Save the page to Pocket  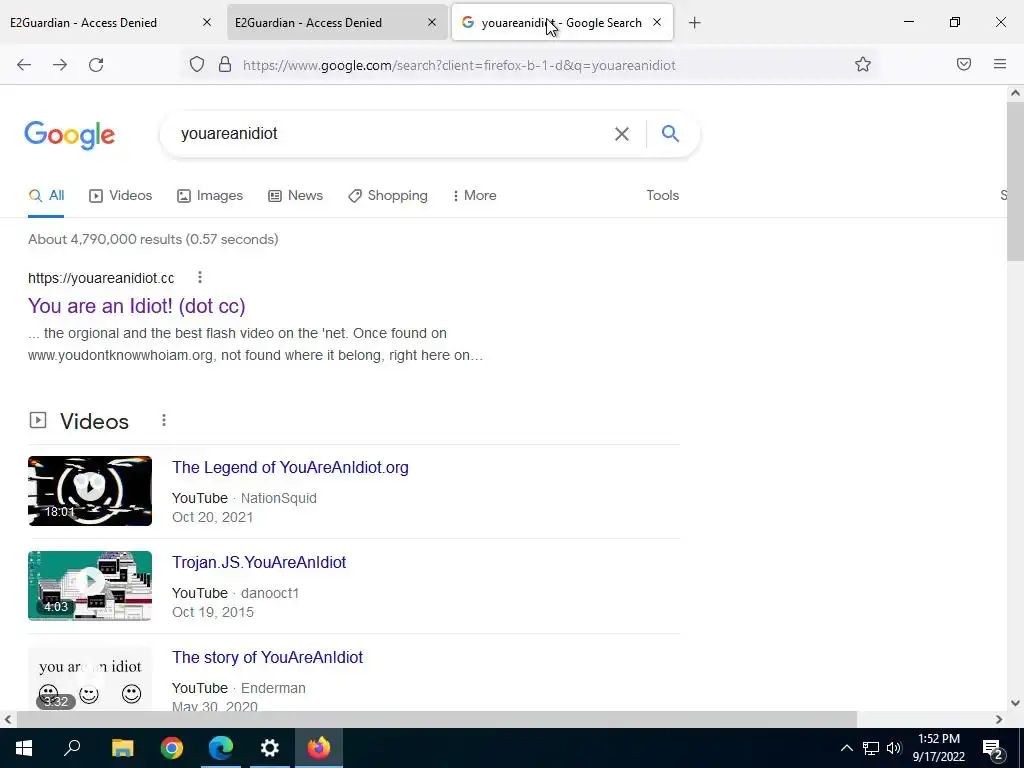pyautogui.click(x=964, y=64)
